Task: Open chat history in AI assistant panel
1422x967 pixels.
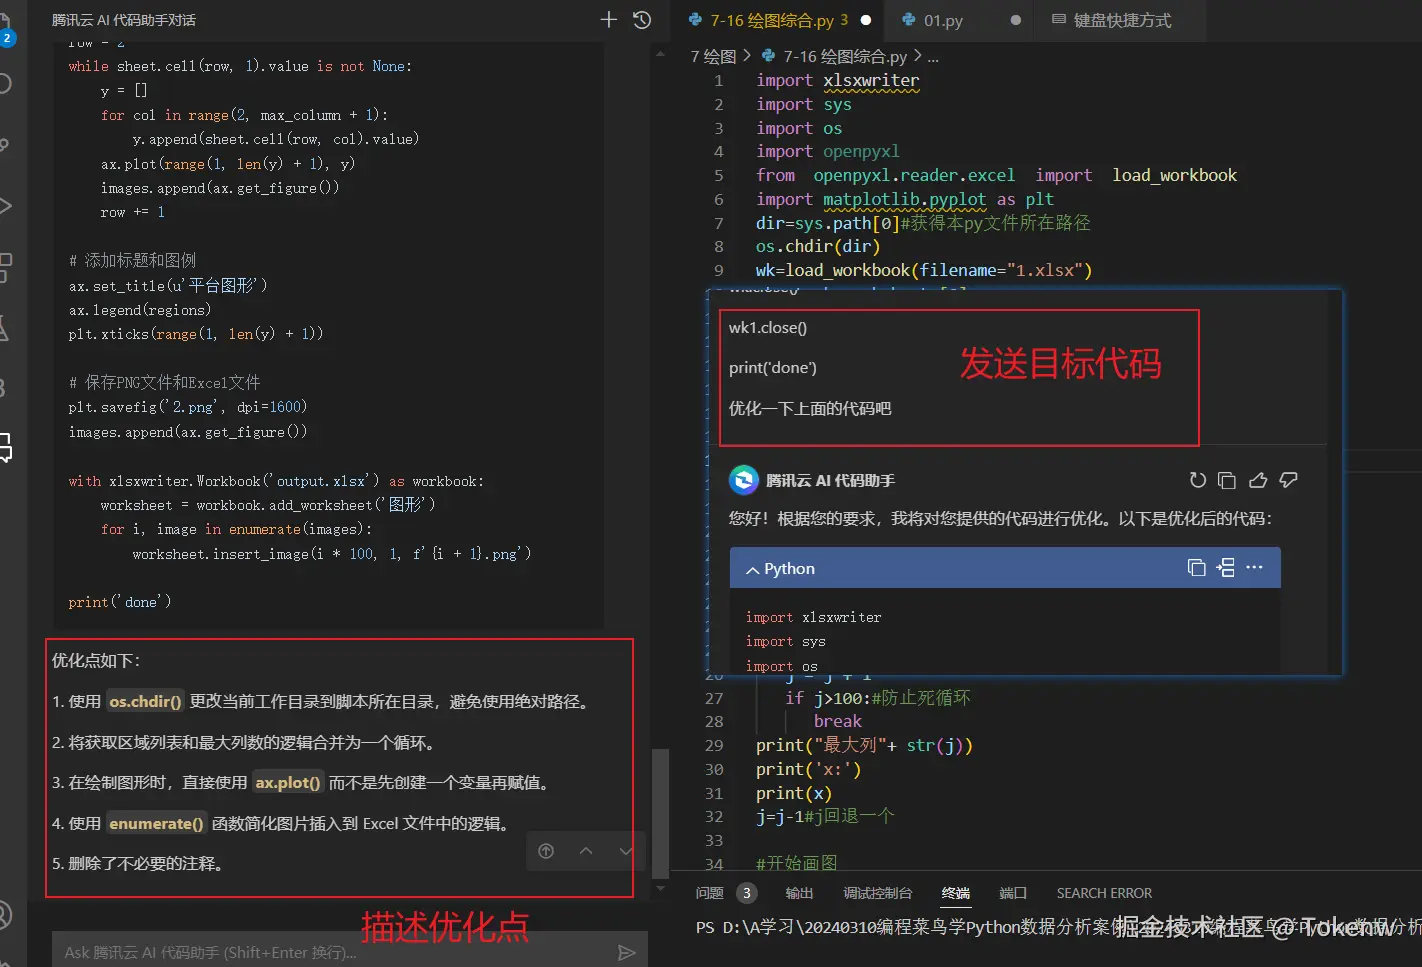Action: 642,19
